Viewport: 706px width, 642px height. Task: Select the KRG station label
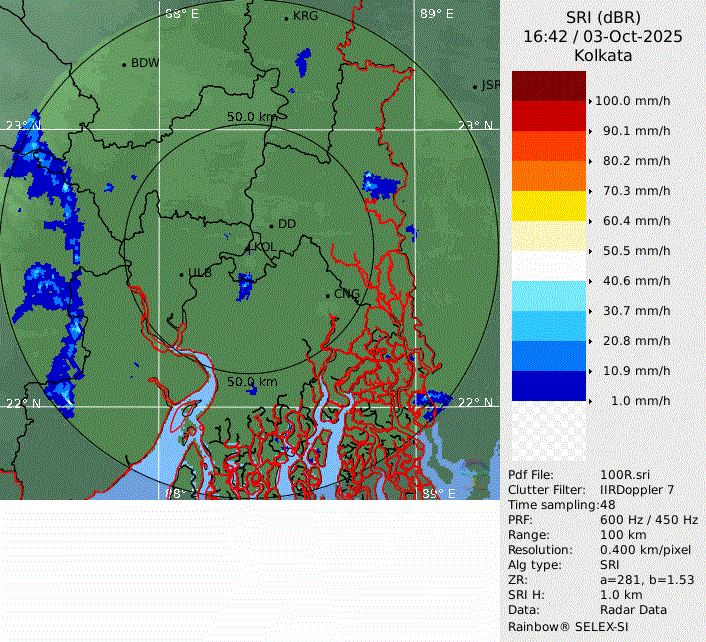pyautogui.click(x=304, y=17)
